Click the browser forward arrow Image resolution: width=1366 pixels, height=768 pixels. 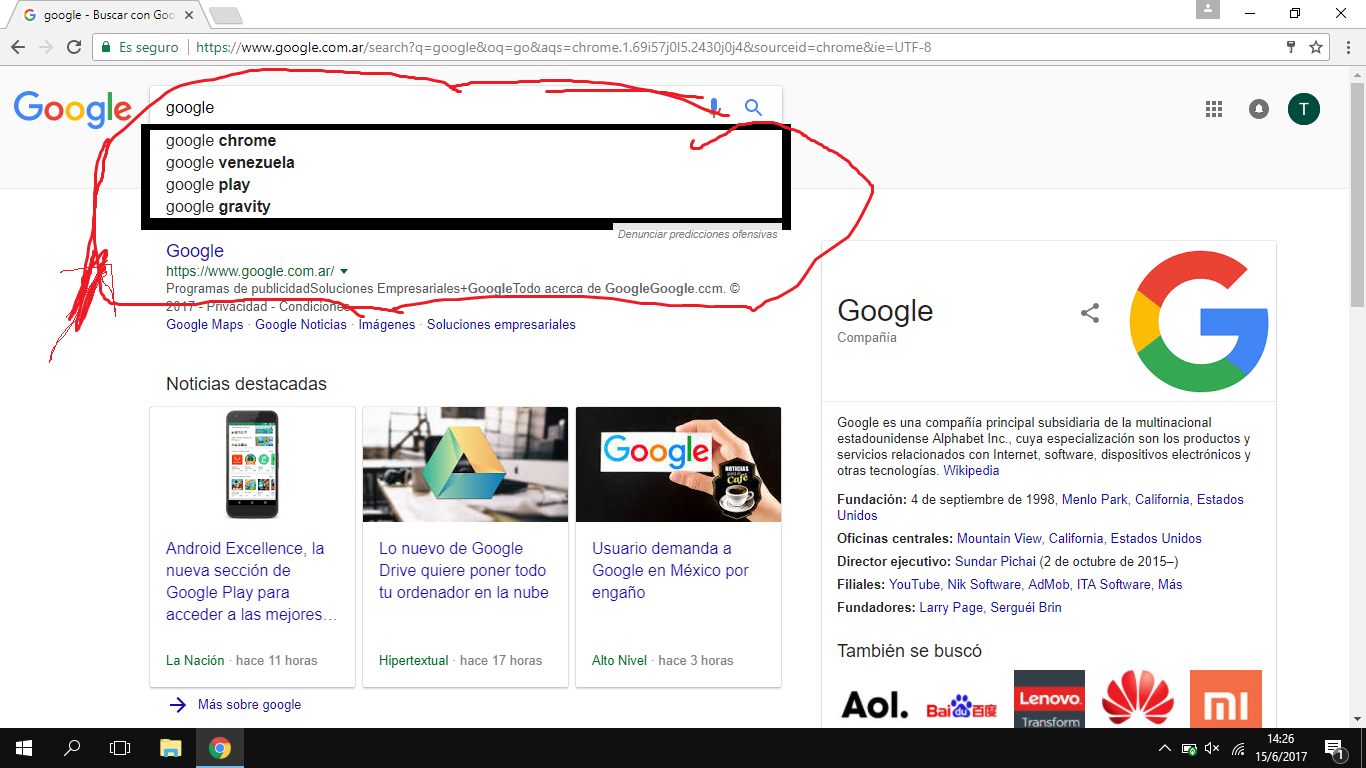click(46, 47)
